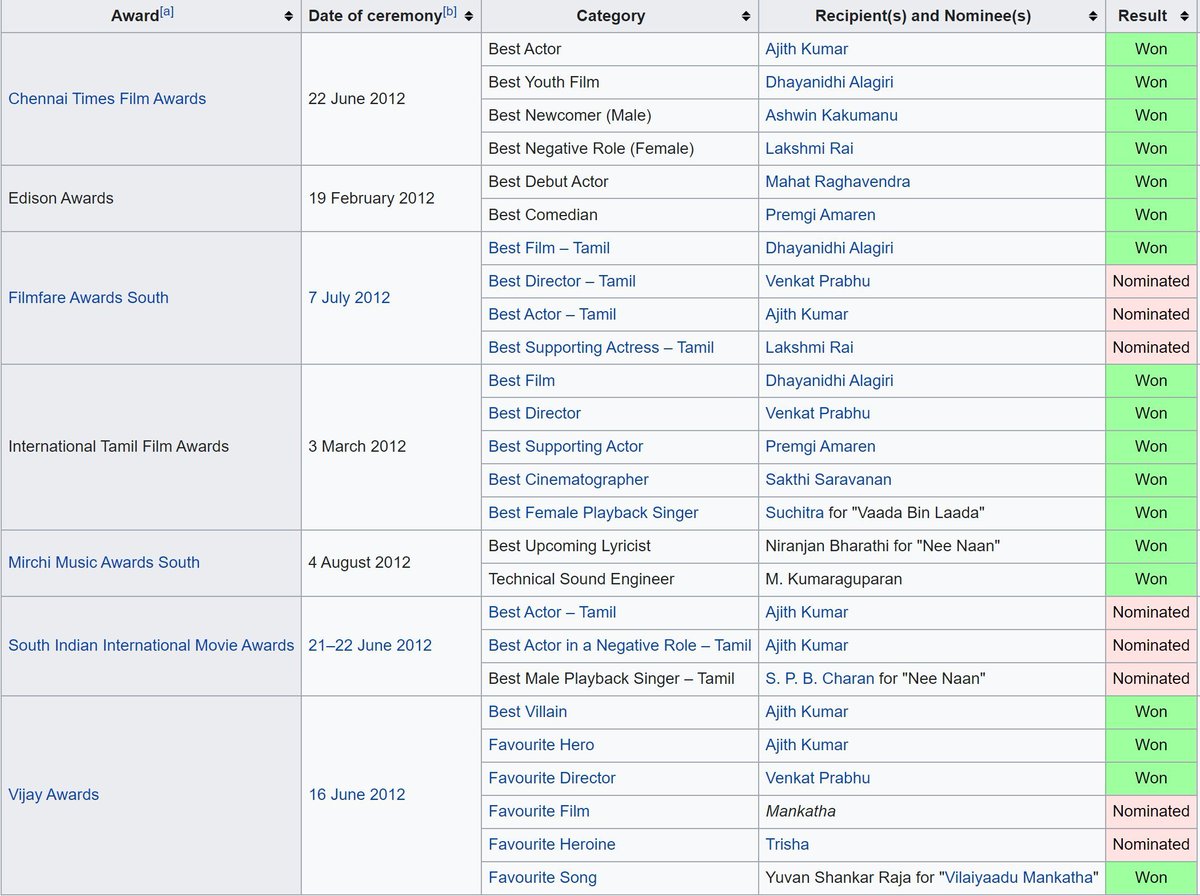Image resolution: width=1200 pixels, height=896 pixels.
Task: Open Best Cinematographer category link
Action: pyautogui.click(x=569, y=479)
